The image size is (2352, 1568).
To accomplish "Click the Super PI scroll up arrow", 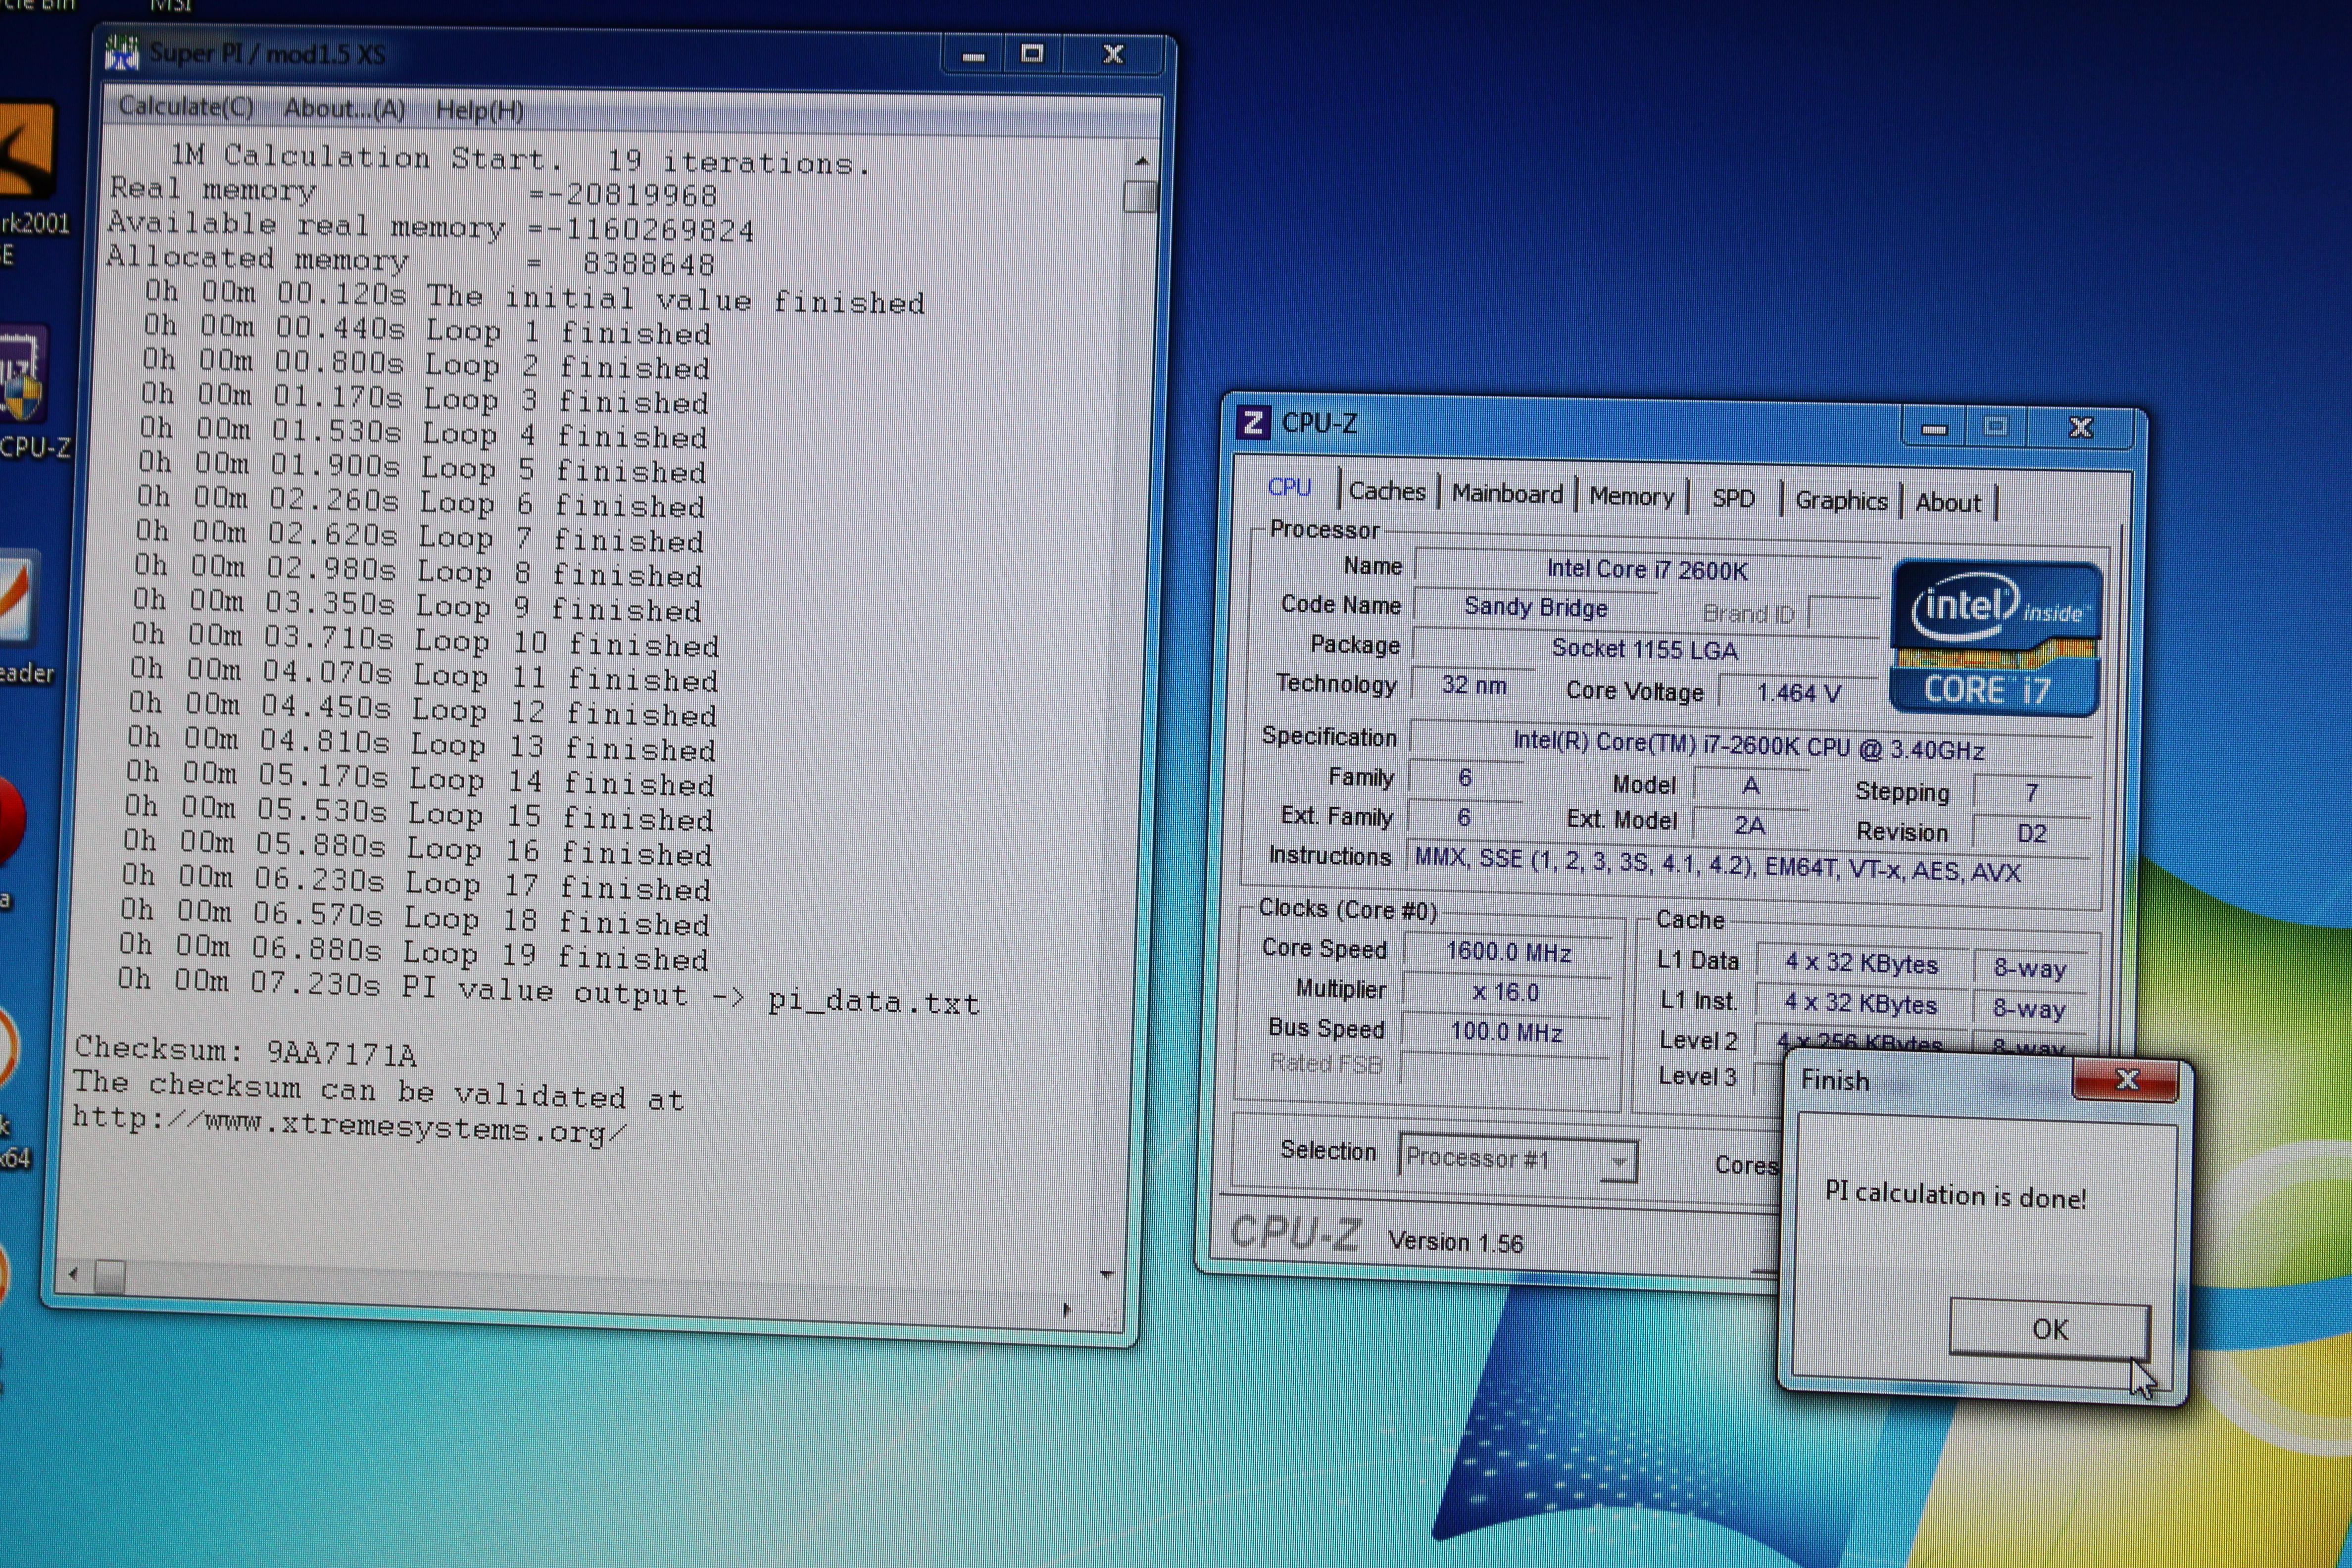I will pos(1141,160).
